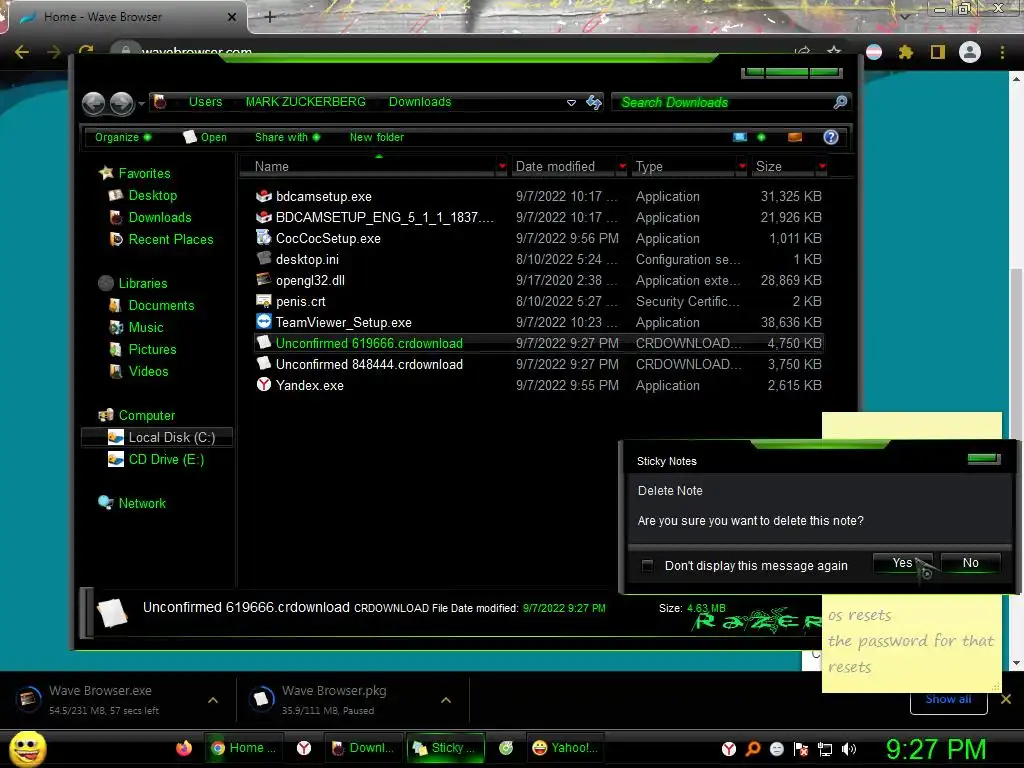Close the downloads bar
Viewport: 1024px width, 768px height.
[x=1006, y=699]
